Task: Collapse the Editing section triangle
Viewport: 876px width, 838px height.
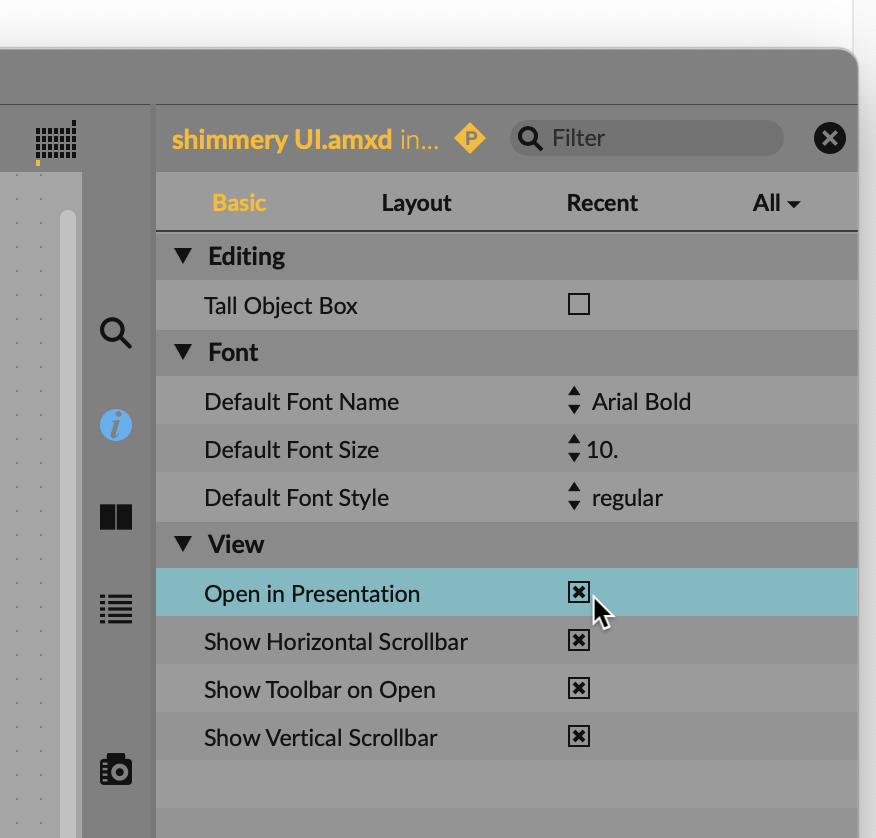Action: click(182, 256)
